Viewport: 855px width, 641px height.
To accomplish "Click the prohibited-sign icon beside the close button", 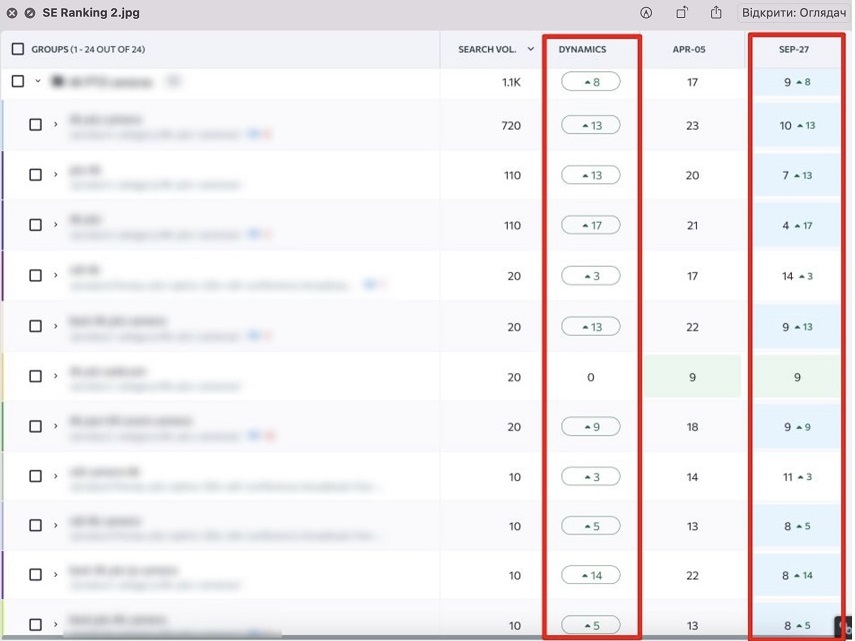I will point(29,13).
